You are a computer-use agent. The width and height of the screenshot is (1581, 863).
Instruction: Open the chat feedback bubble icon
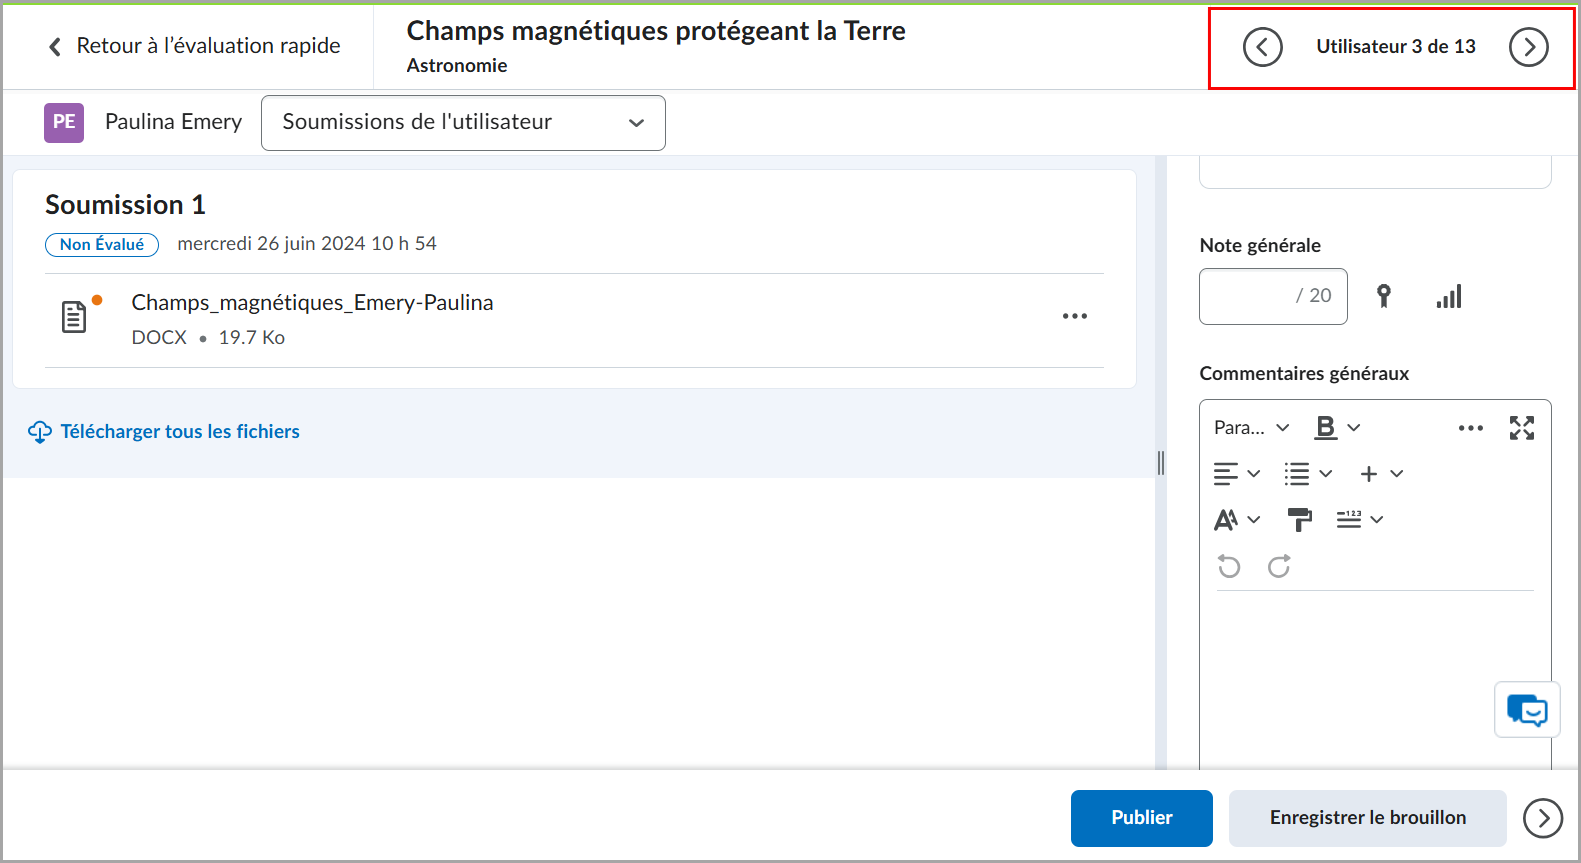pos(1527,710)
